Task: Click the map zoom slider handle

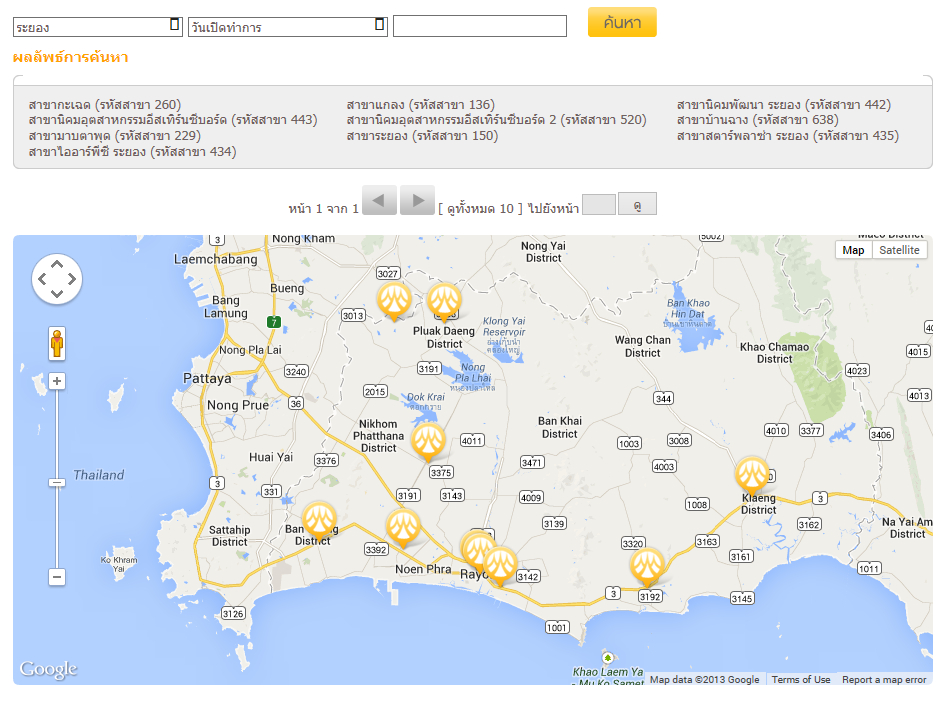Action: (x=57, y=482)
